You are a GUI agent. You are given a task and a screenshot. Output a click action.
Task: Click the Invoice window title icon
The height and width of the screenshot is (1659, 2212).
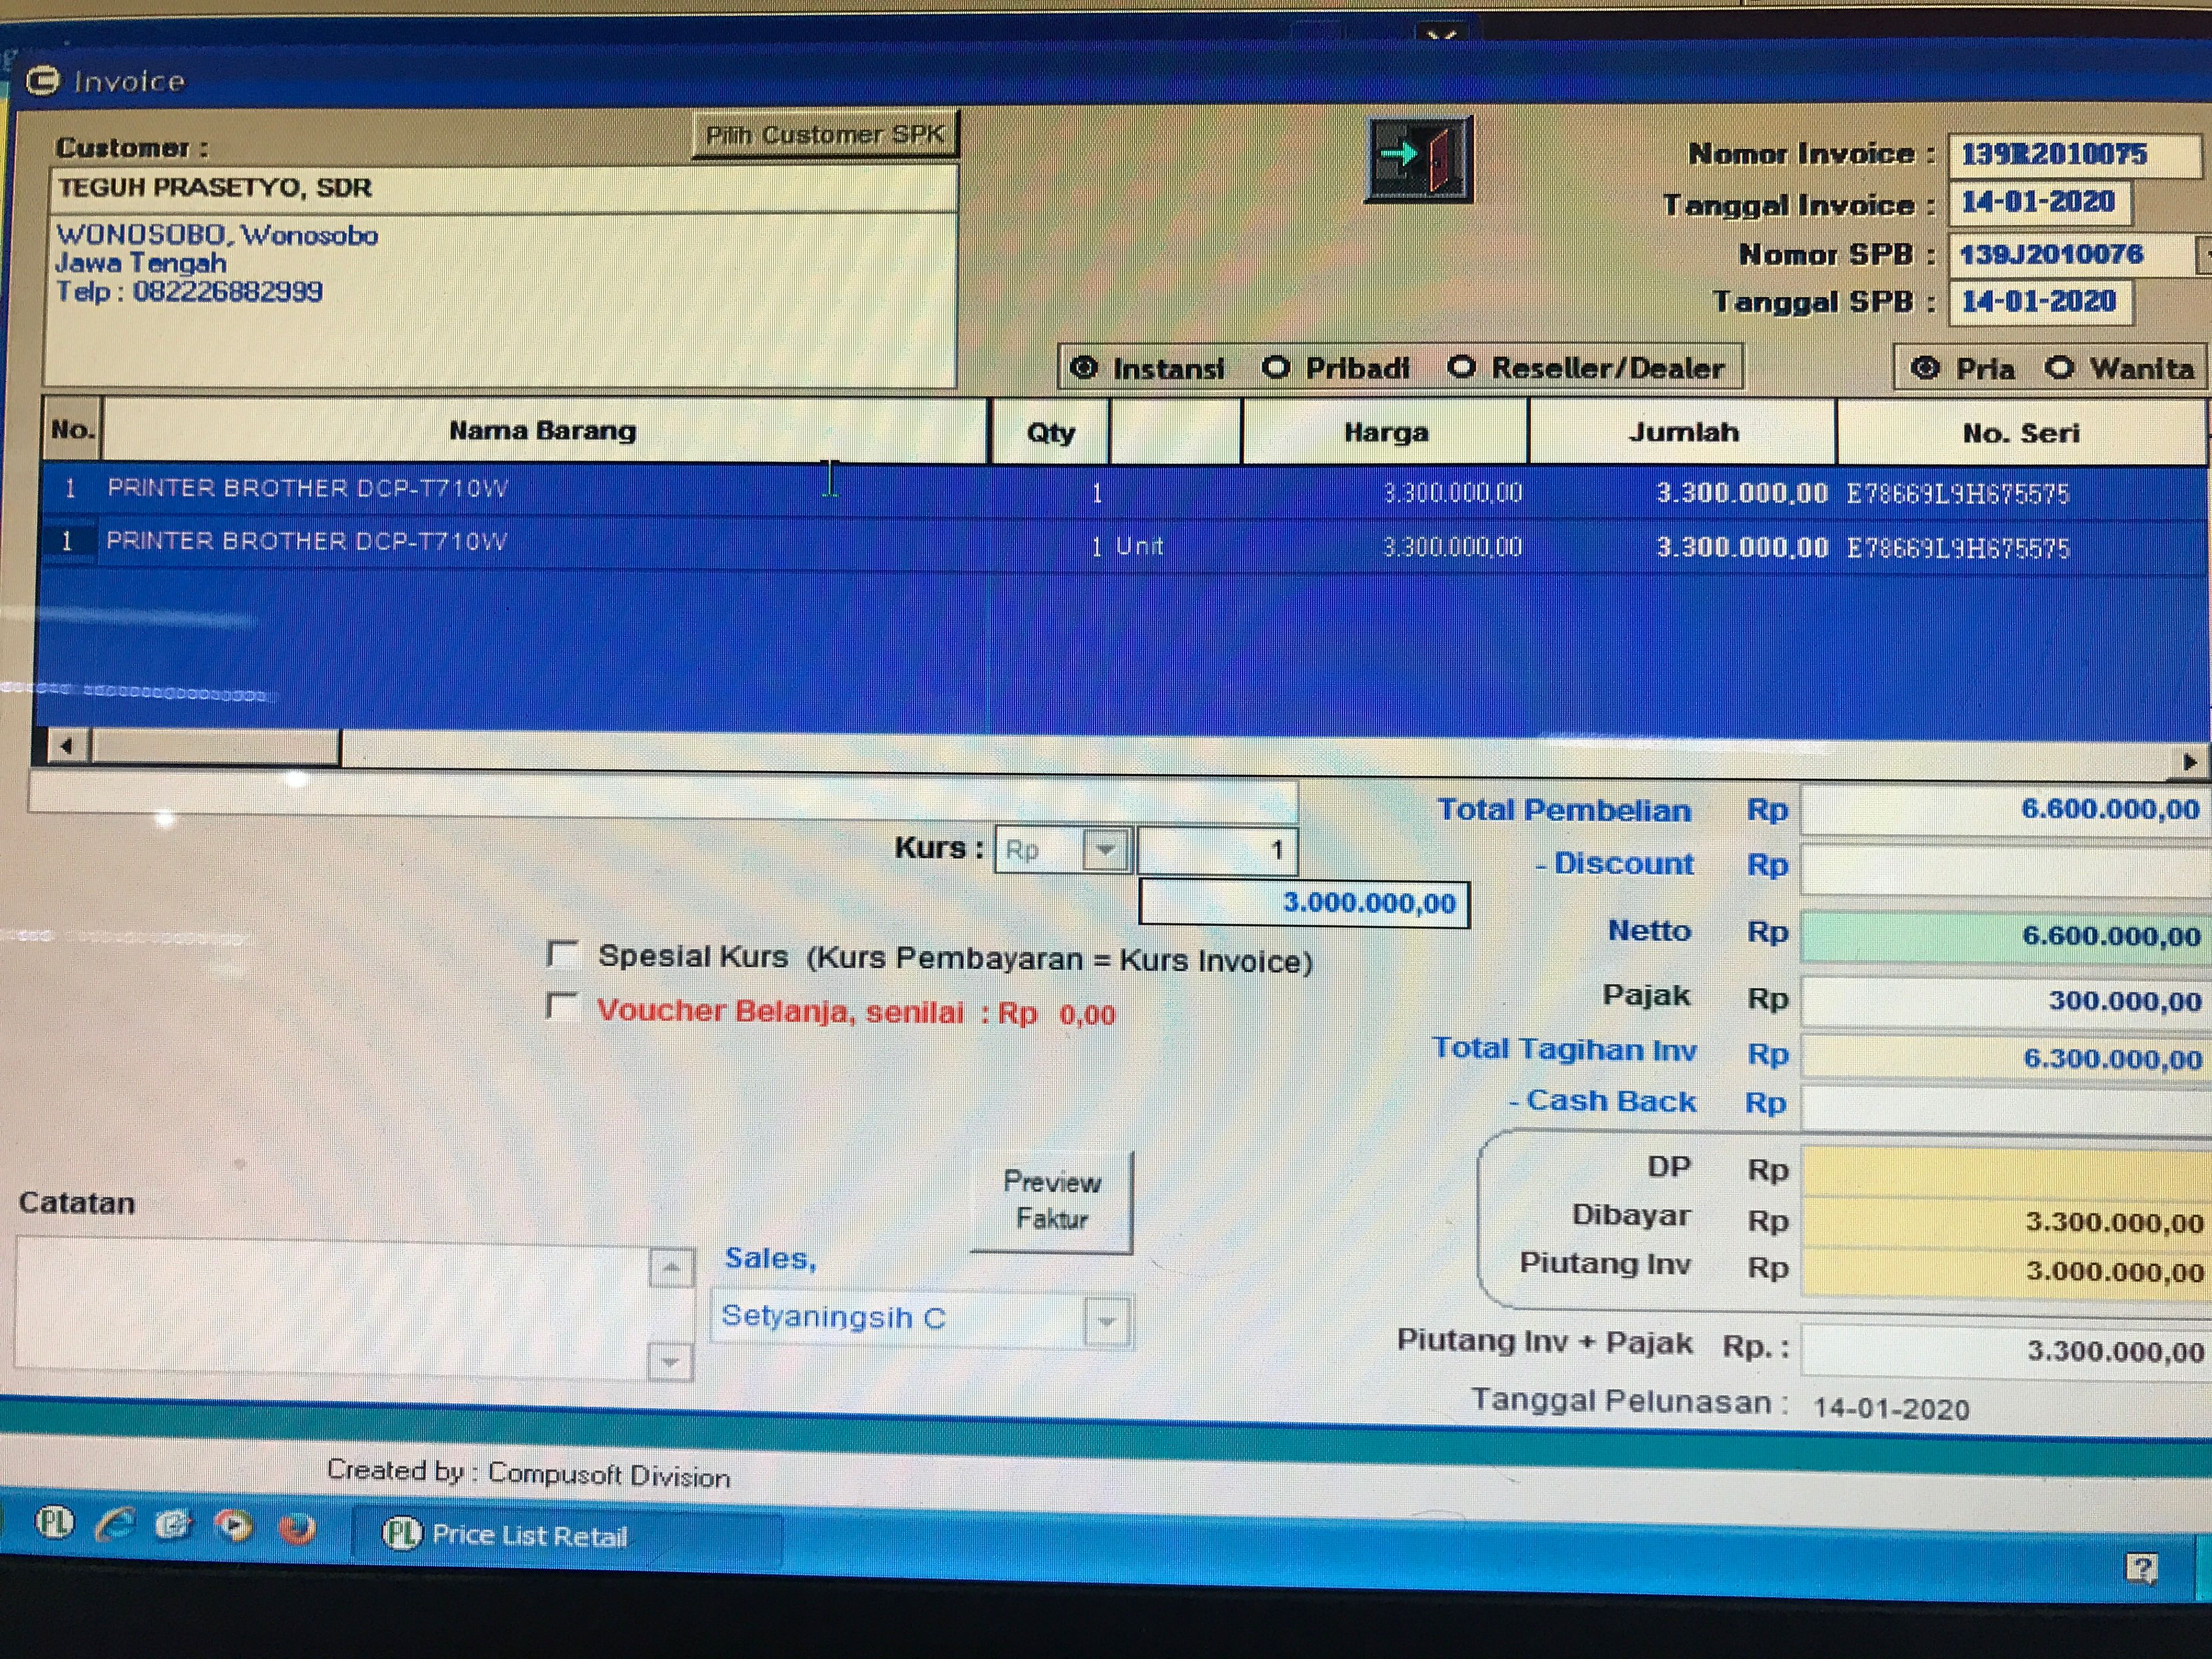click(43, 80)
